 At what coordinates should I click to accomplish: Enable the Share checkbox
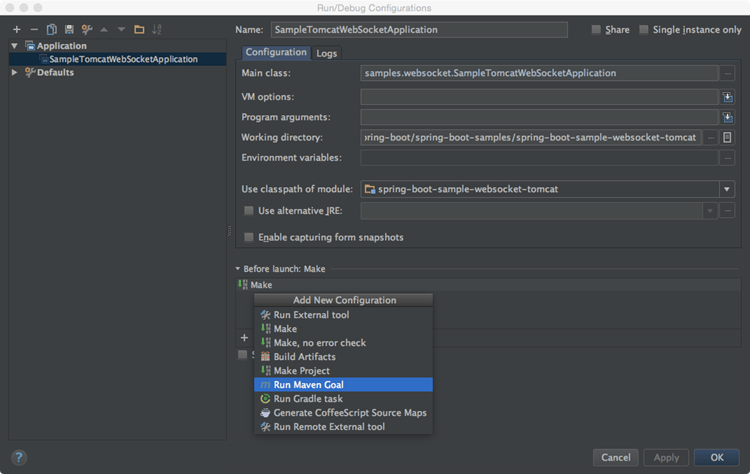pos(596,30)
